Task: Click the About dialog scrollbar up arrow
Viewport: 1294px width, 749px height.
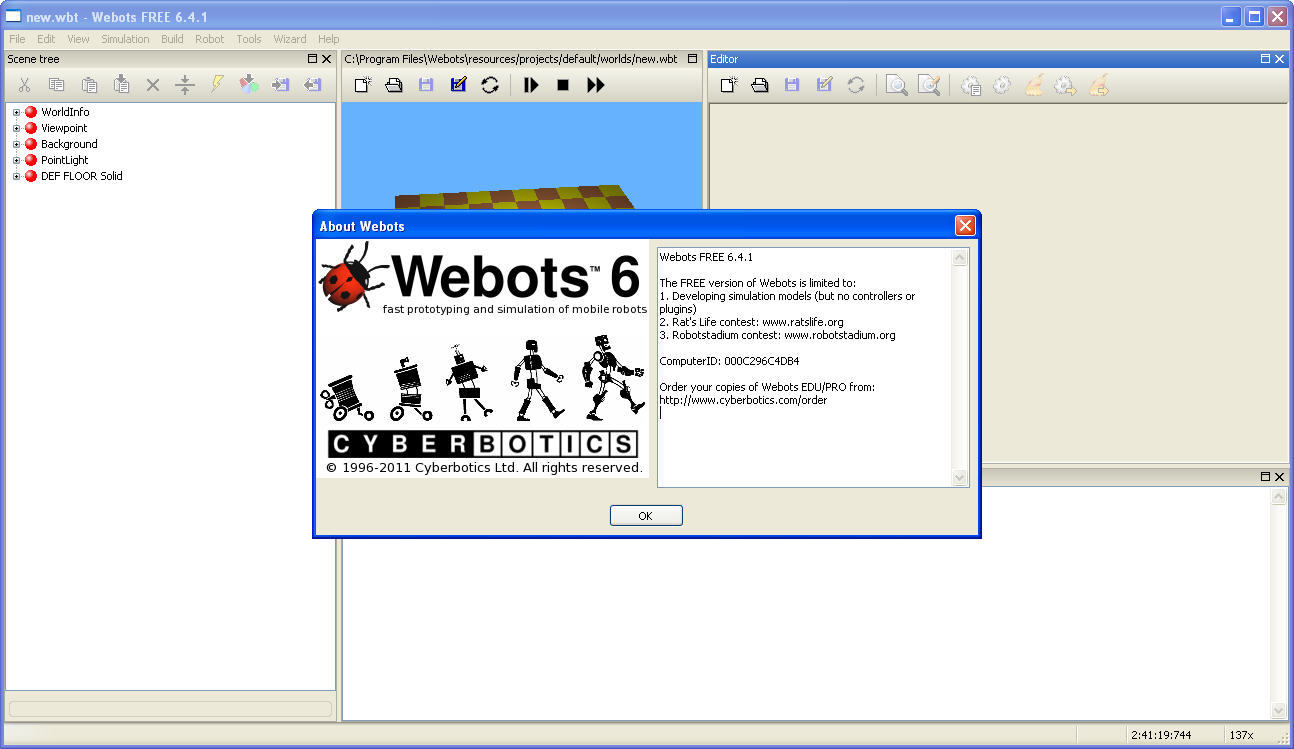Action: (x=960, y=258)
